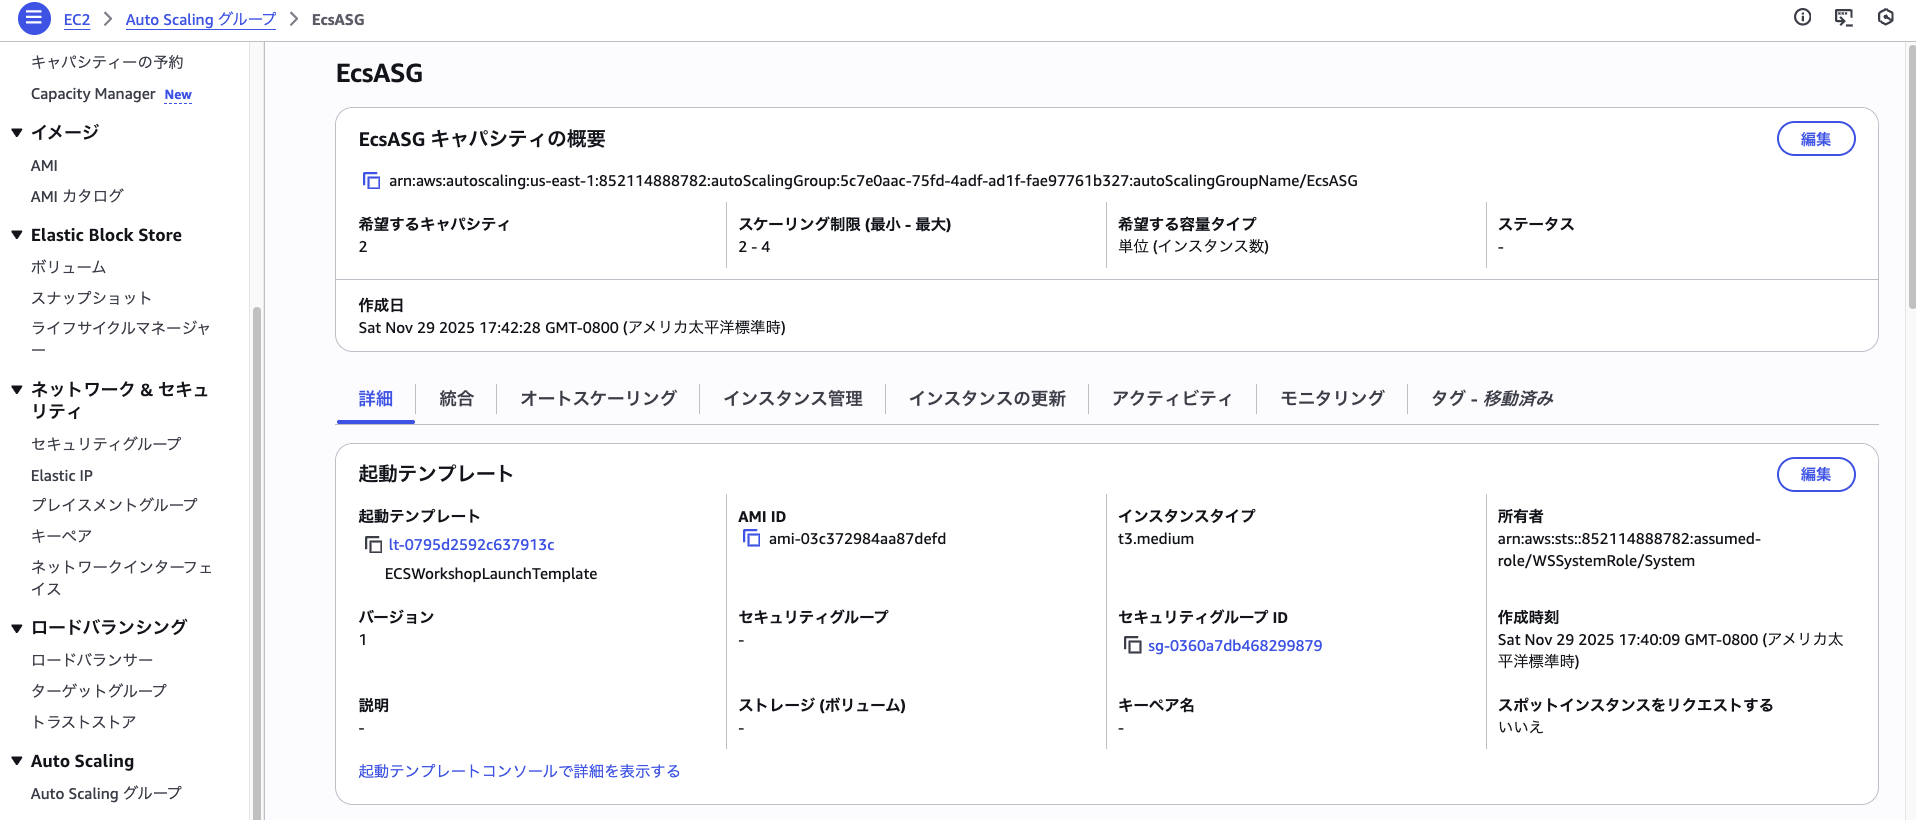Copy the launch template ID
This screenshot has height=820, width=1916.
[x=373, y=545]
